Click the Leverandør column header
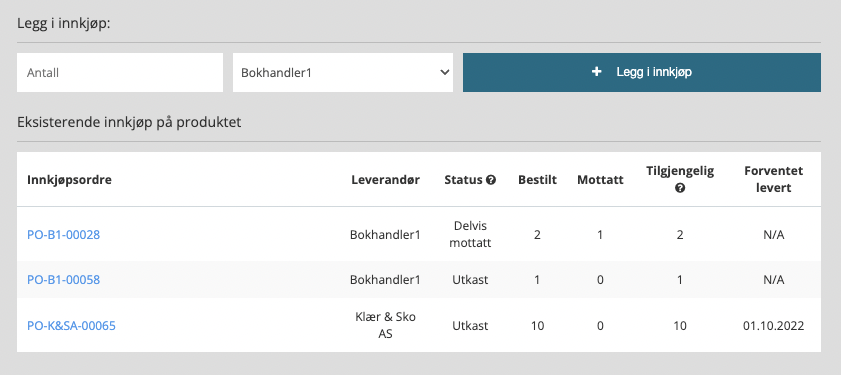The width and height of the screenshot is (841, 375). tap(386, 180)
